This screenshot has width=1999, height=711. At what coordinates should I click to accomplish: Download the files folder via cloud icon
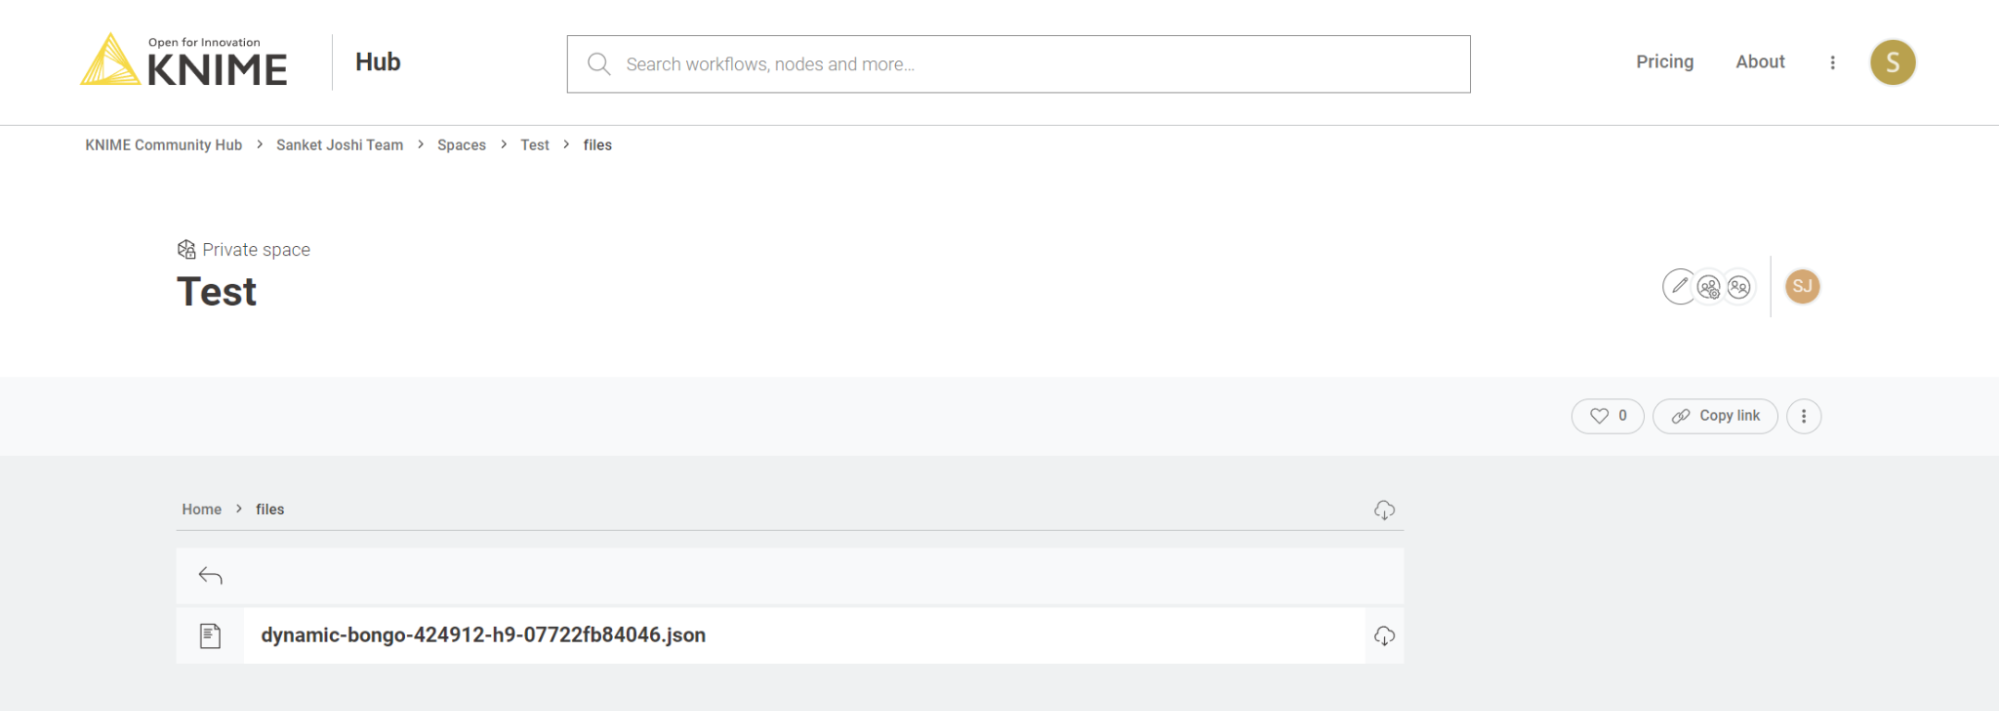pos(1384,510)
